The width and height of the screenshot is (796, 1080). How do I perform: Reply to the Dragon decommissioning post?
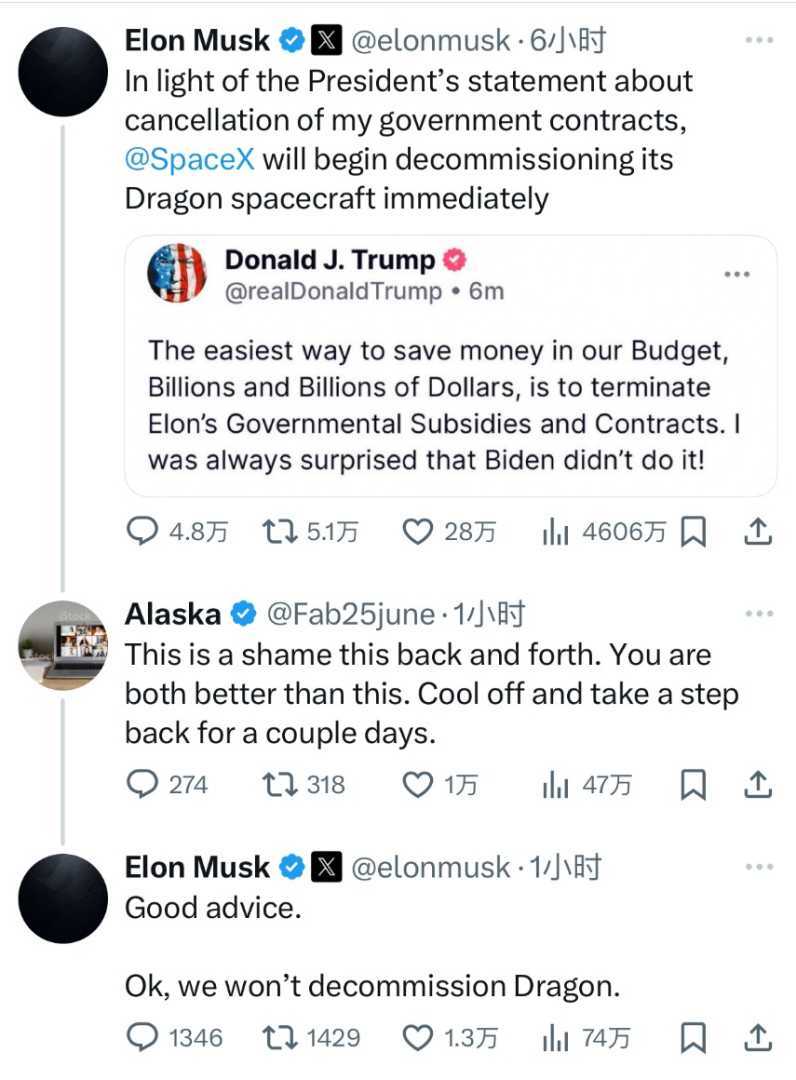tap(145, 532)
